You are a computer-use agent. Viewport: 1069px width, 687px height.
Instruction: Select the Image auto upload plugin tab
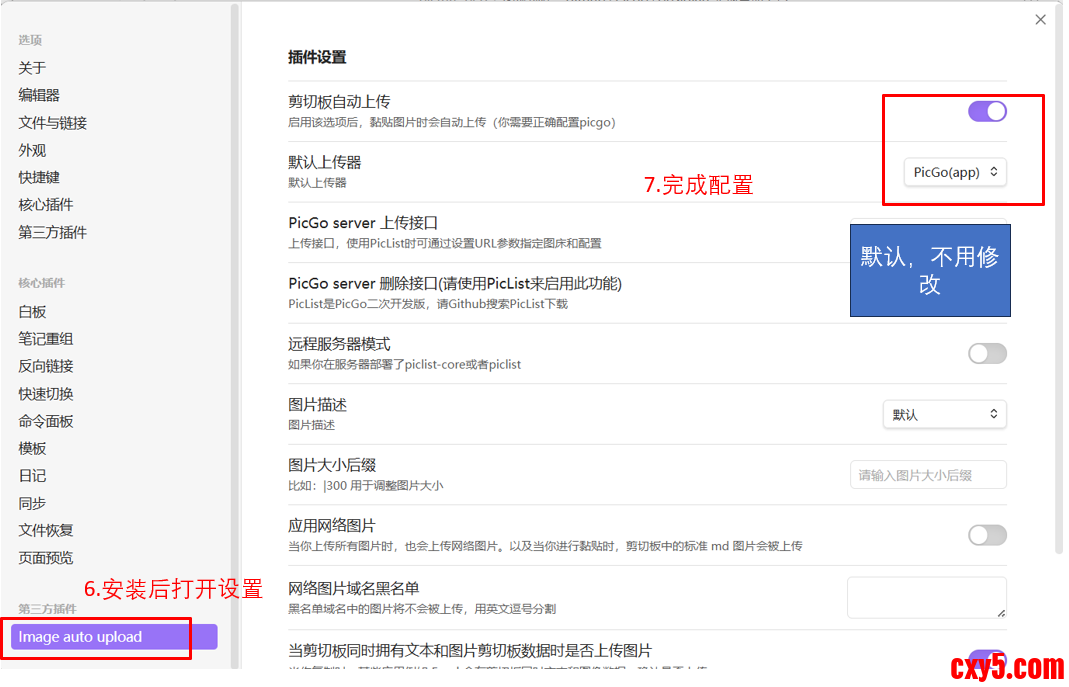pos(113,637)
